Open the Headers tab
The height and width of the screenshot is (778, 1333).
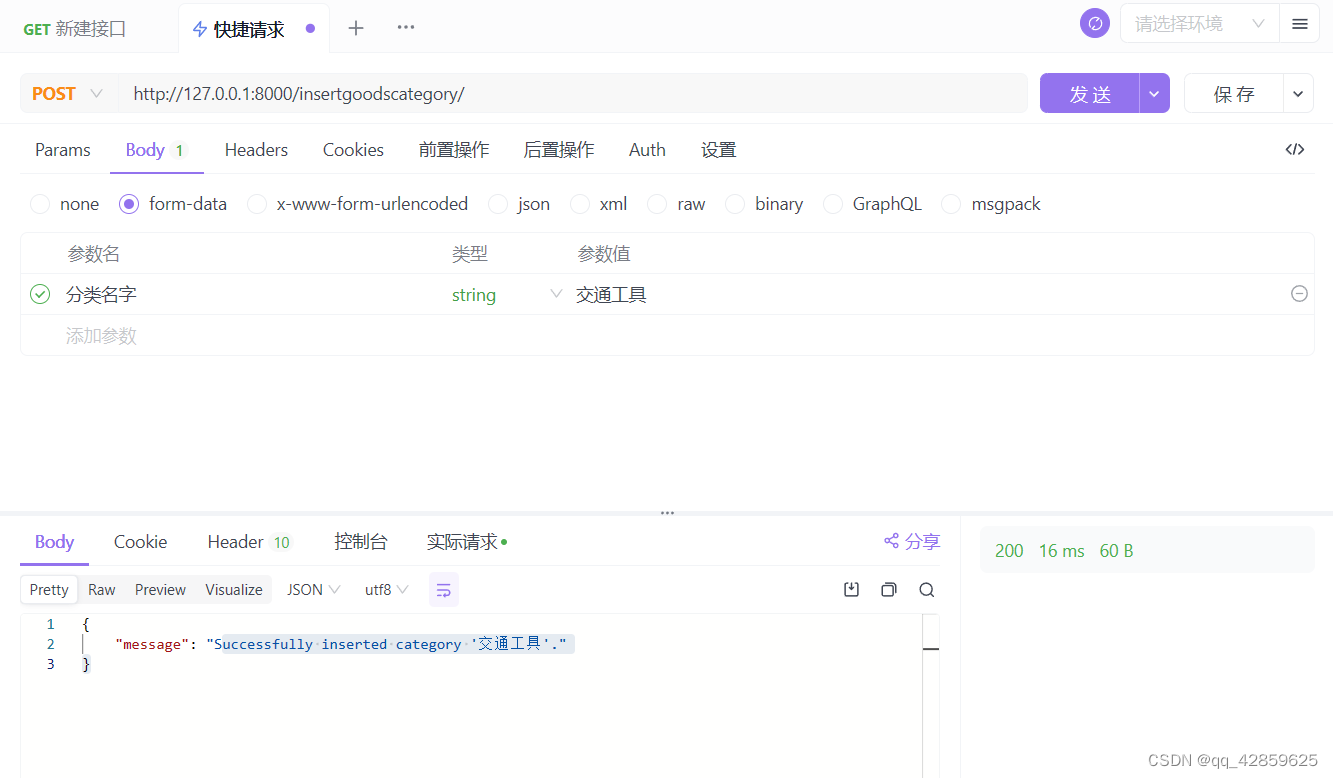pos(256,149)
